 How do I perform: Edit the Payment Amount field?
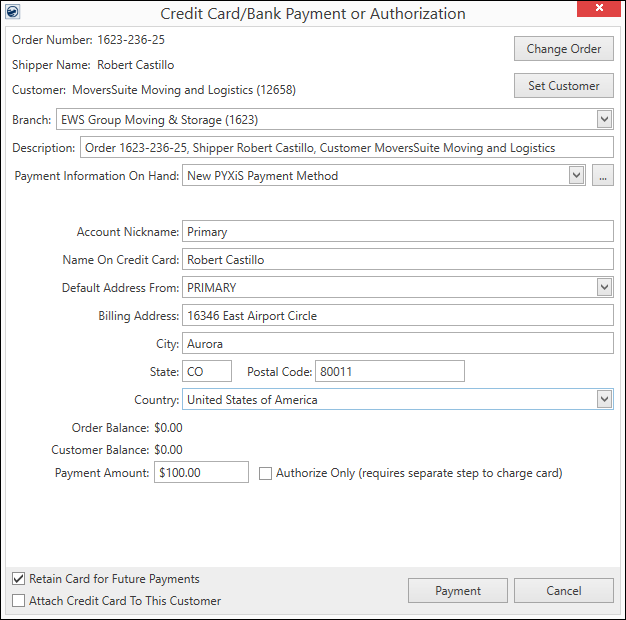point(201,473)
